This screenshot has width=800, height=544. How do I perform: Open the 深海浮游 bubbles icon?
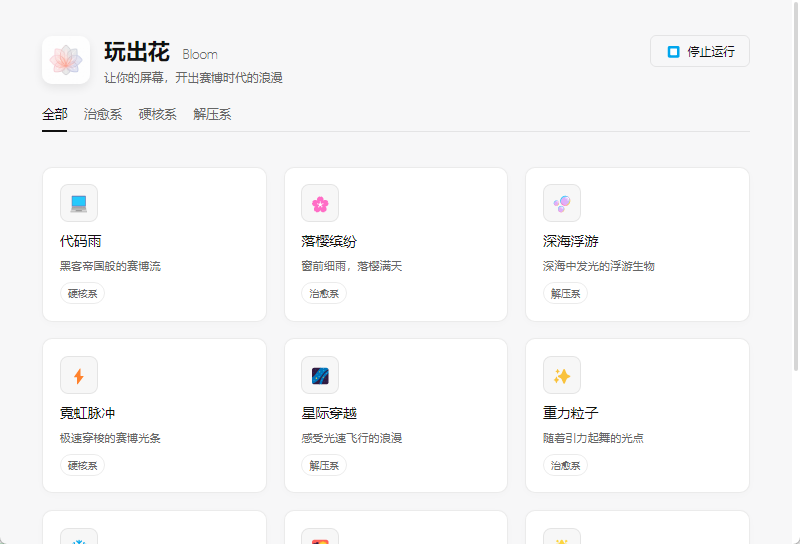[x=562, y=203]
